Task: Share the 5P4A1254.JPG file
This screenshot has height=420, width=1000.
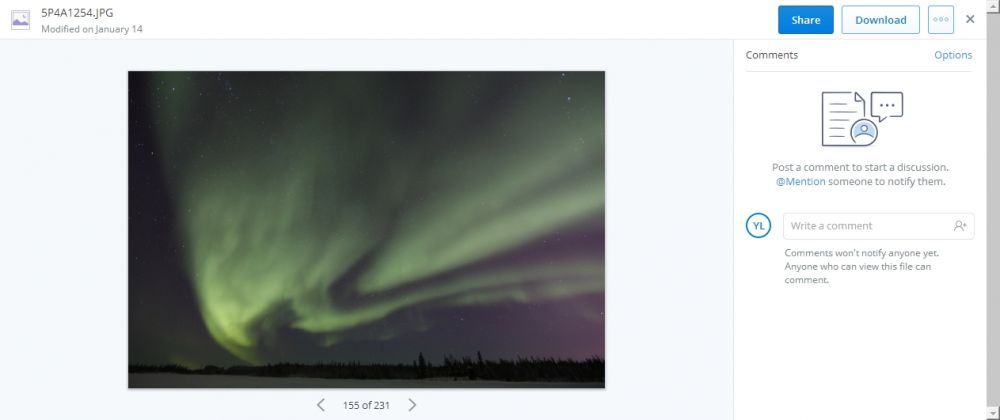Action: [x=805, y=20]
